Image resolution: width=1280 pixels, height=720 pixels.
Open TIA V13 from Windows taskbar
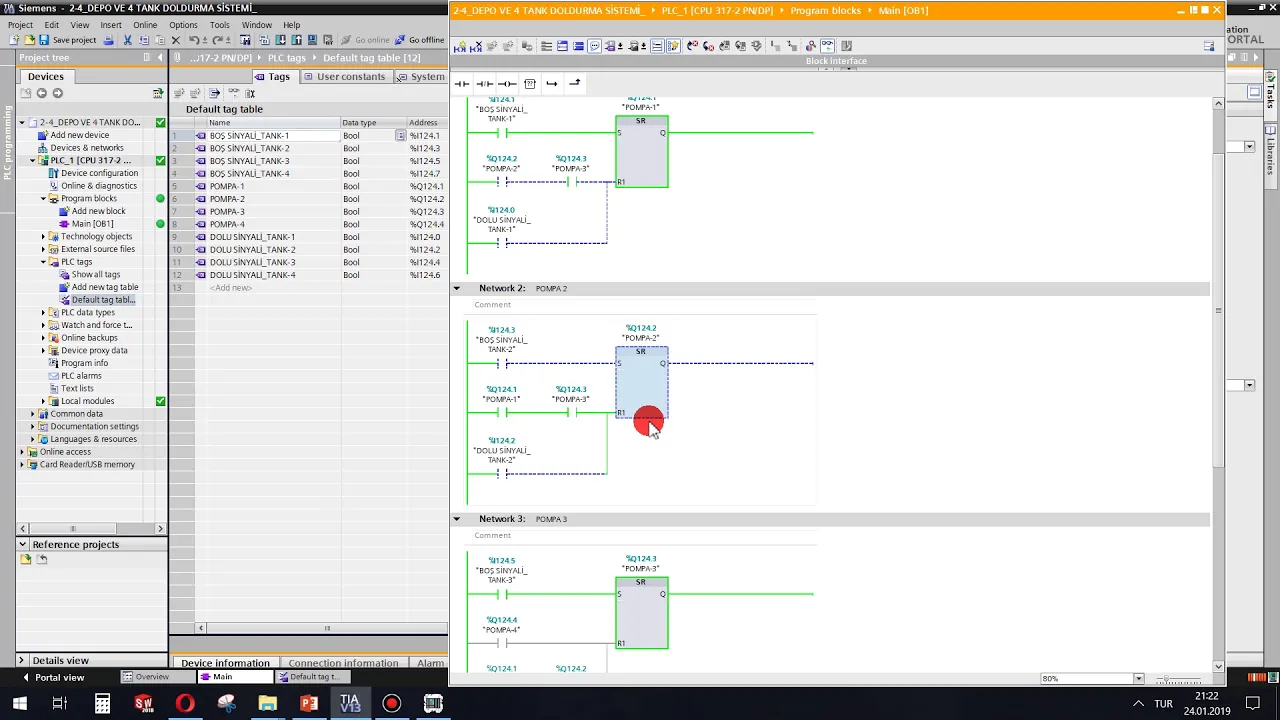(350, 703)
